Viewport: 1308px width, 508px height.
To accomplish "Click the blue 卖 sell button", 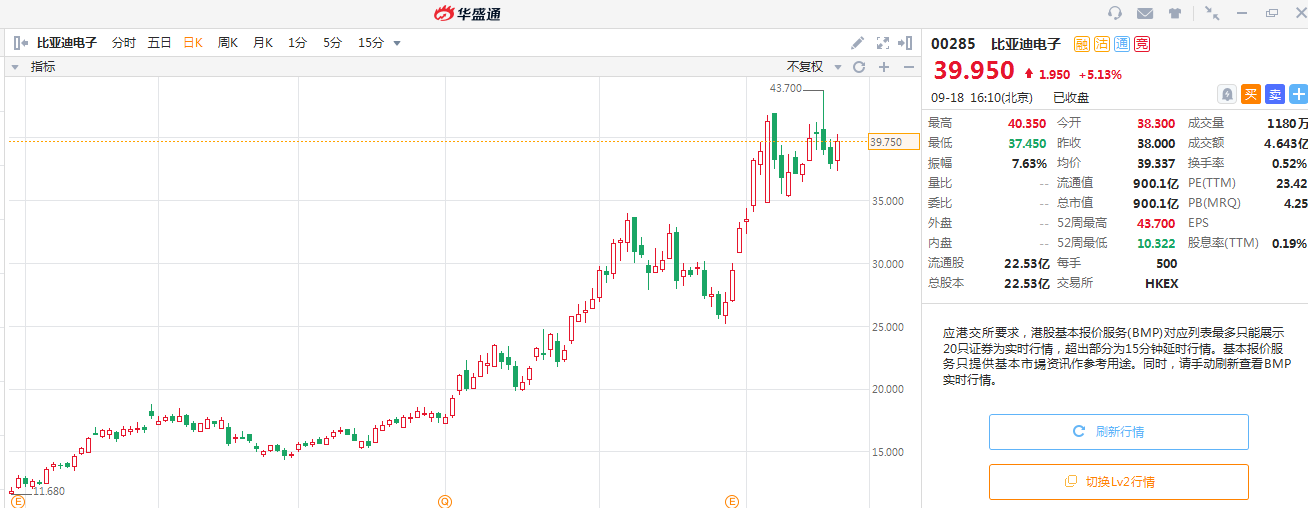I will tap(1274, 94).
